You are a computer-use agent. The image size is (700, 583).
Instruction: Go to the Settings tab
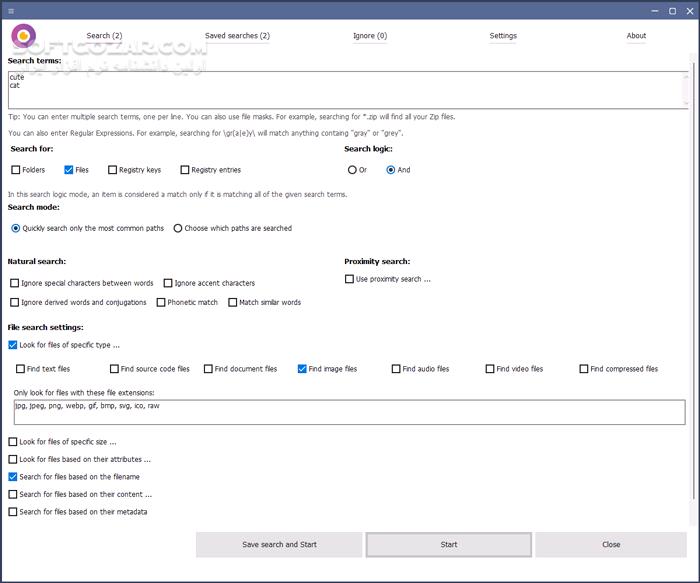tap(503, 36)
